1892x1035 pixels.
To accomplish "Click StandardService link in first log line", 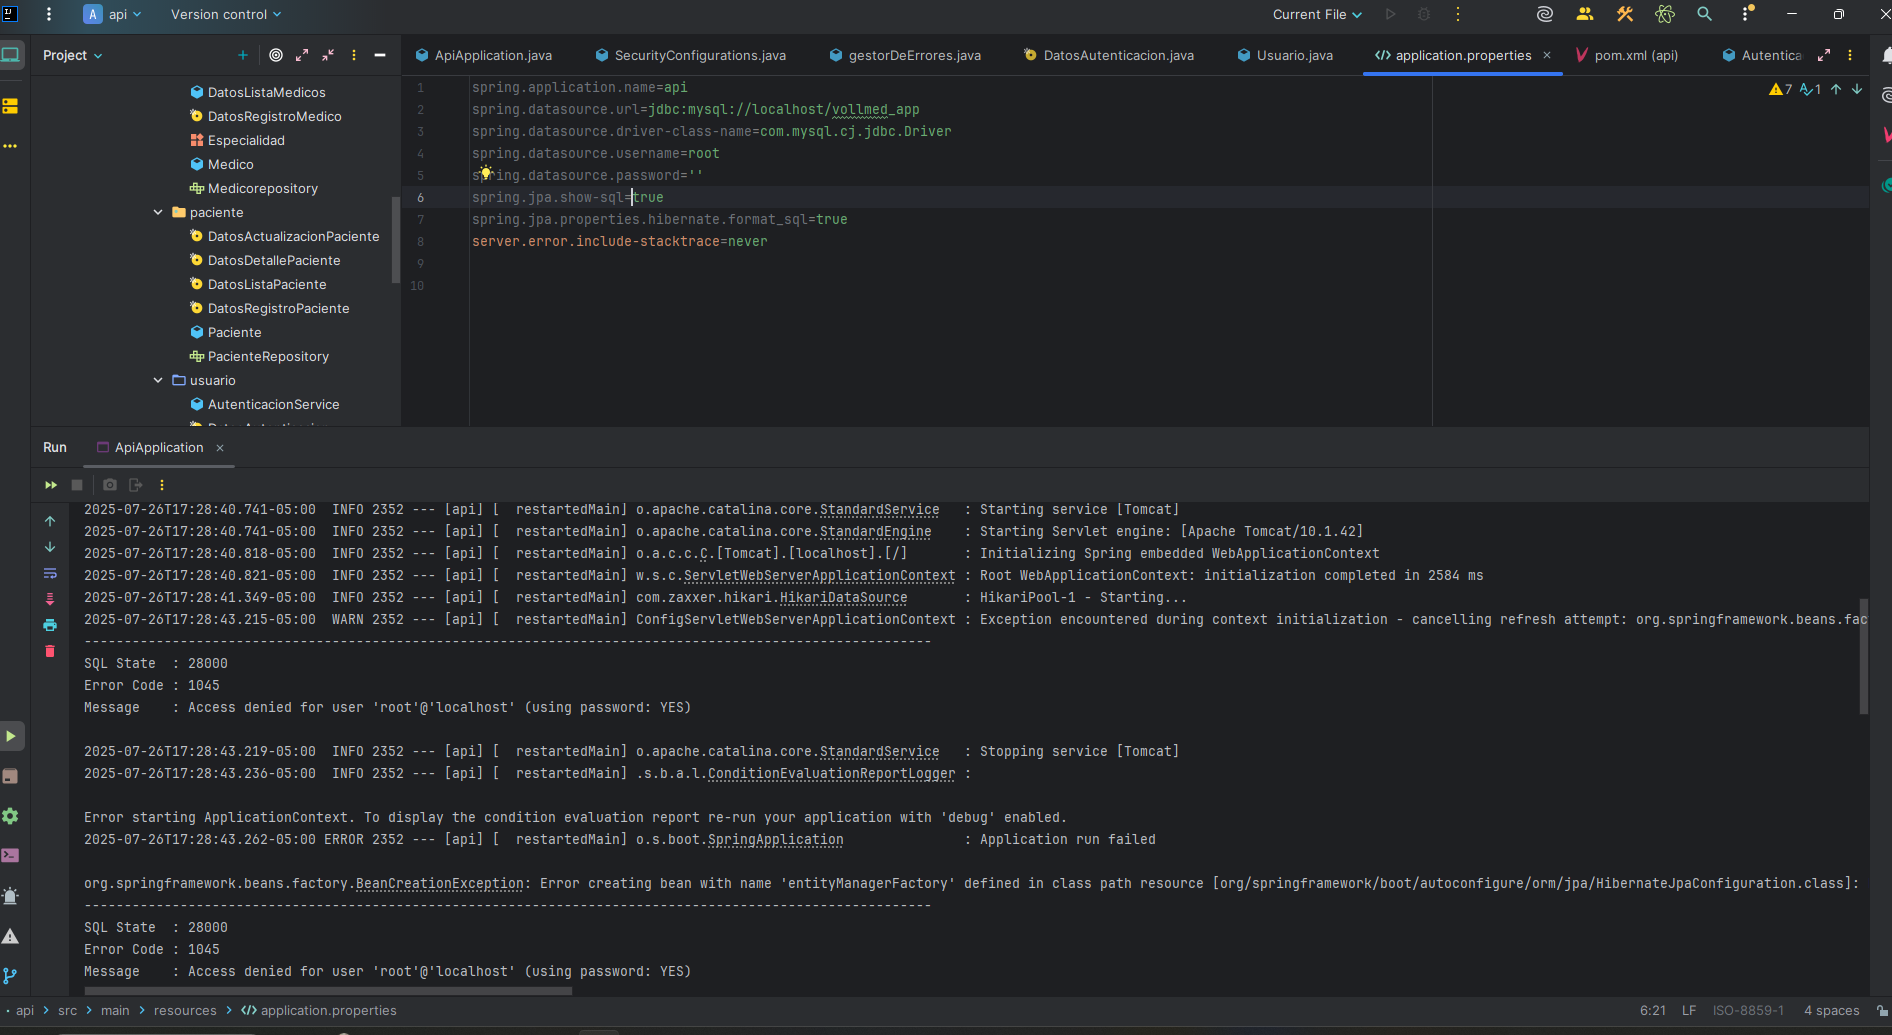I will [879, 510].
